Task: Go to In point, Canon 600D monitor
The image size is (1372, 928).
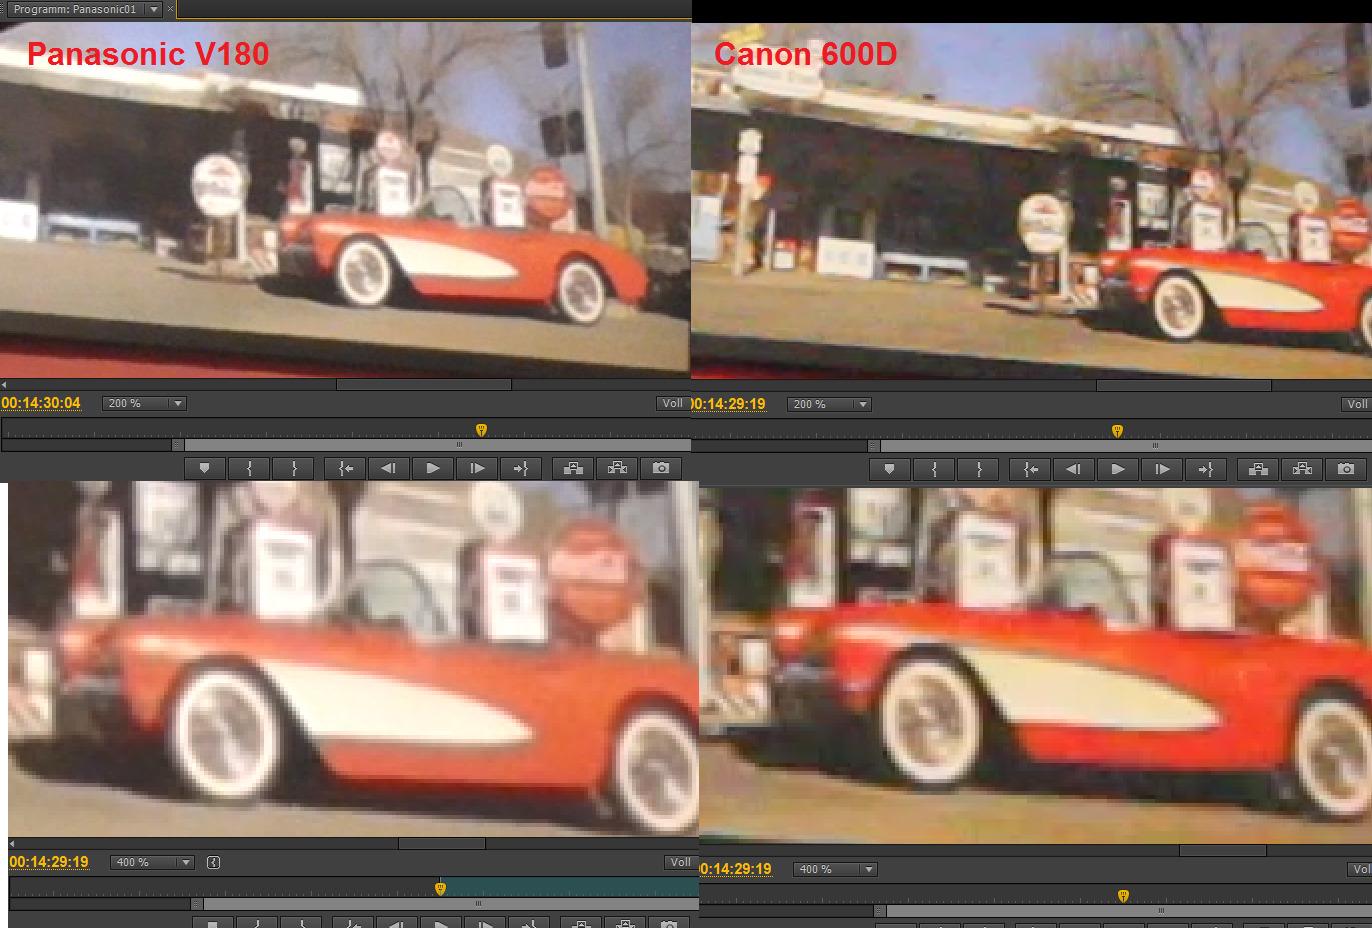Action: point(1030,469)
